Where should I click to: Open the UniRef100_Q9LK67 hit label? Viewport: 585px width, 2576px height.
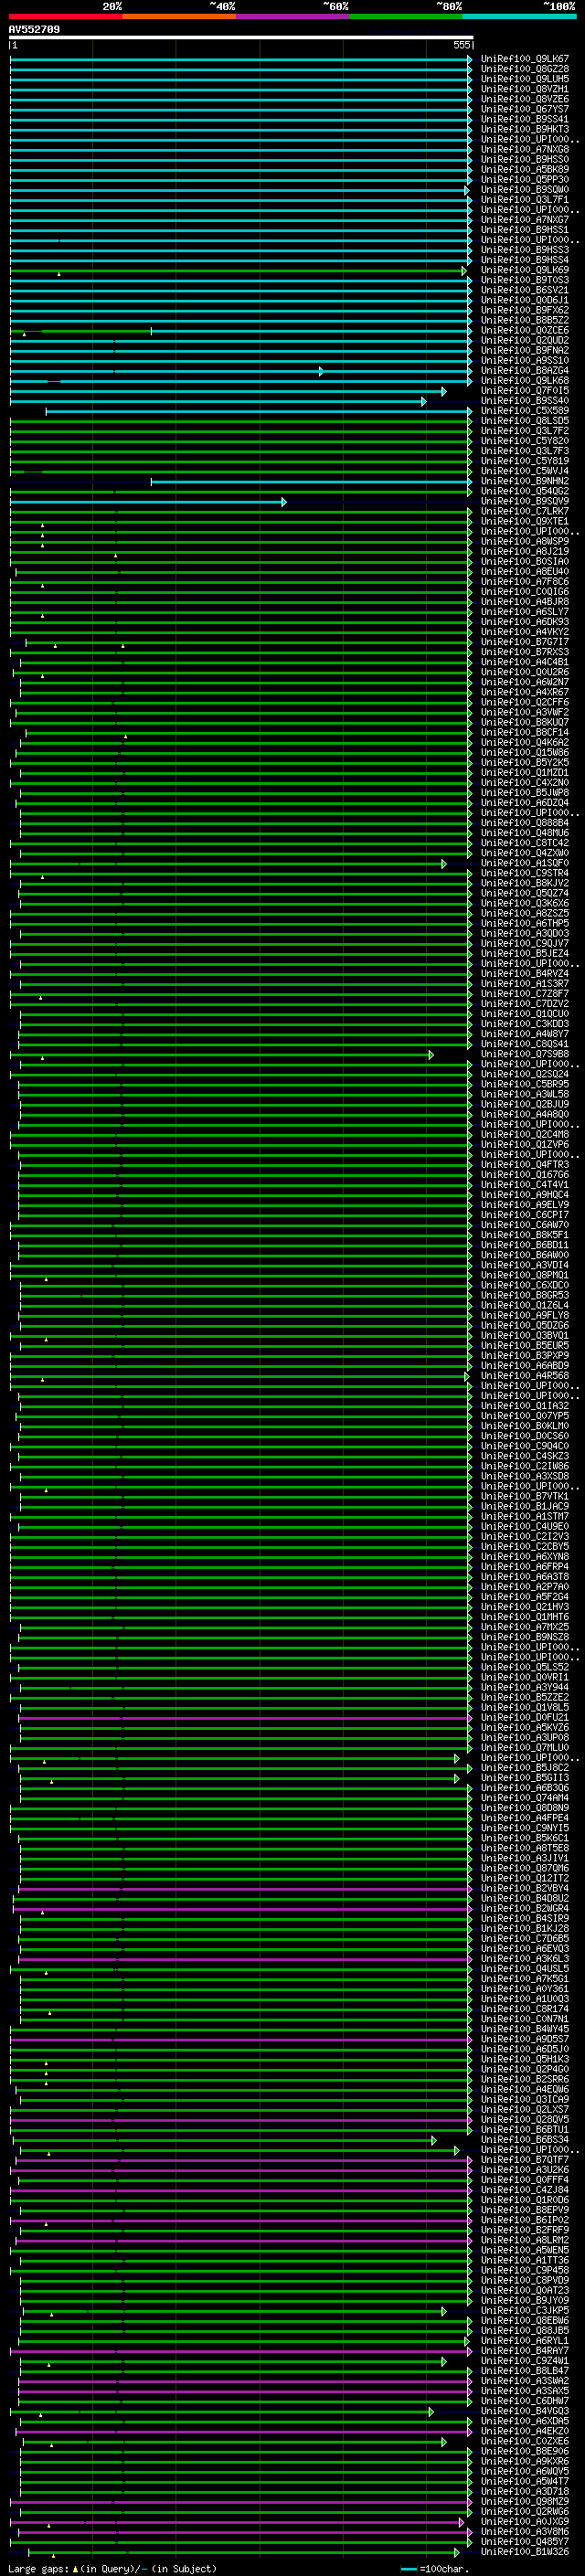click(x=525, y=59)
